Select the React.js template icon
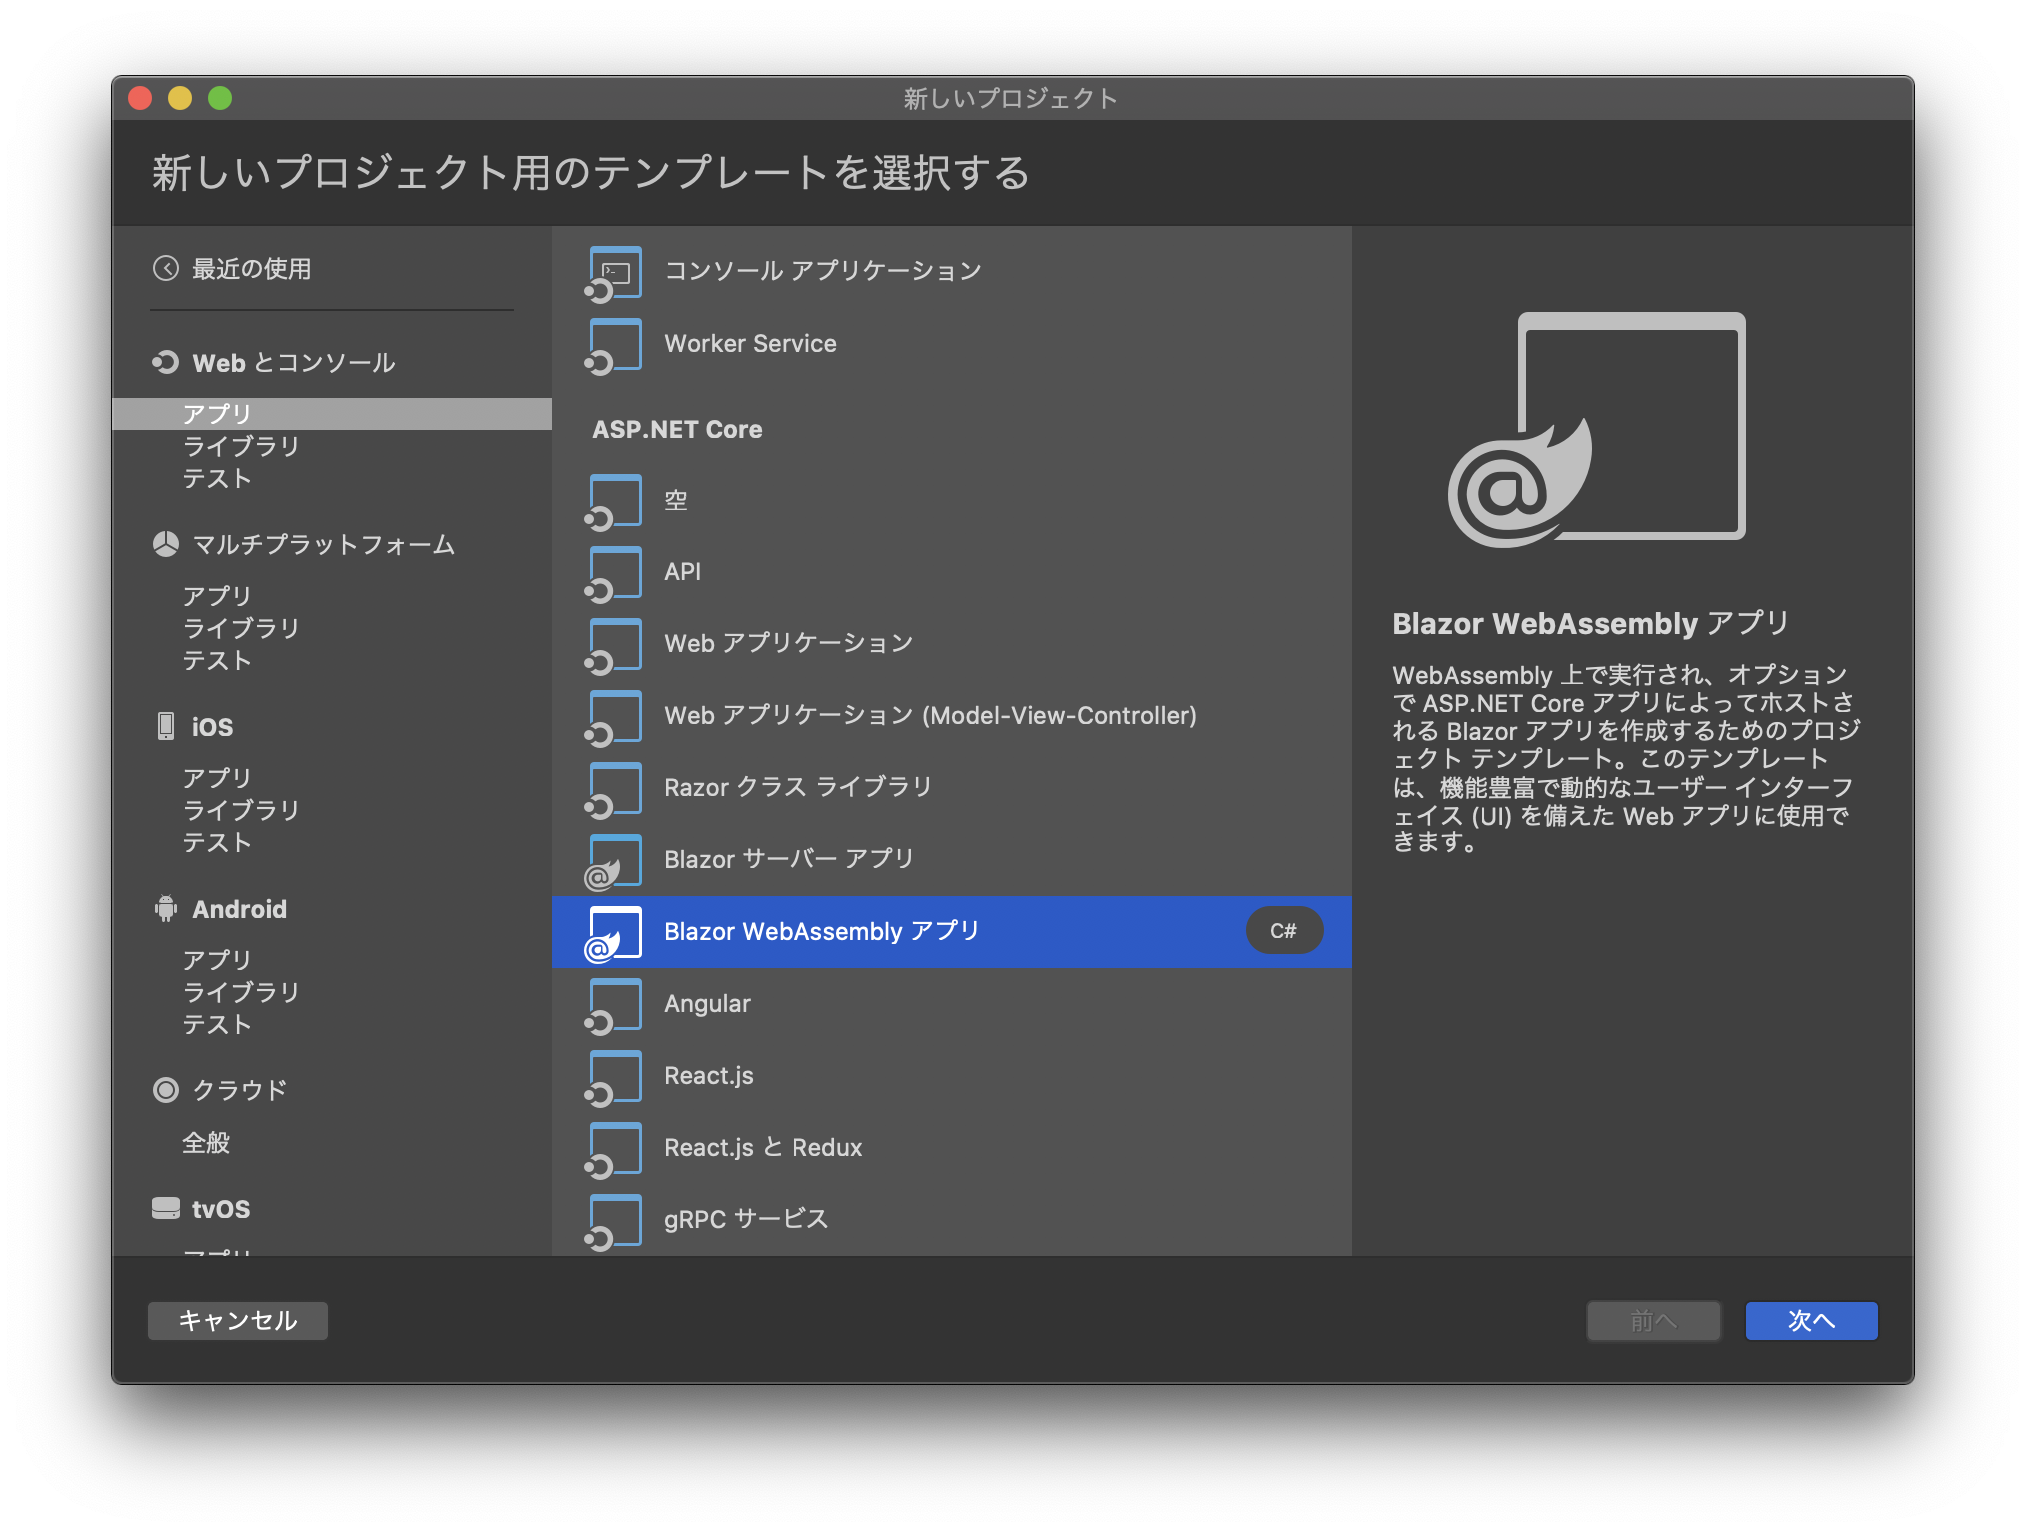Image resolution: width=2026 pixels, height=1532 pixels. [x=613, y=1076]
